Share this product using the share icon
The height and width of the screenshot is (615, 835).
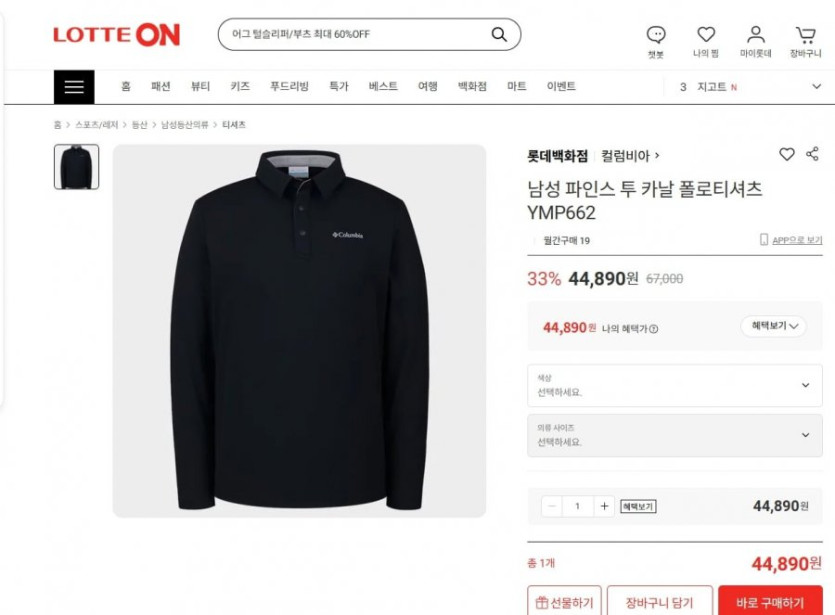tap(812, 154)
